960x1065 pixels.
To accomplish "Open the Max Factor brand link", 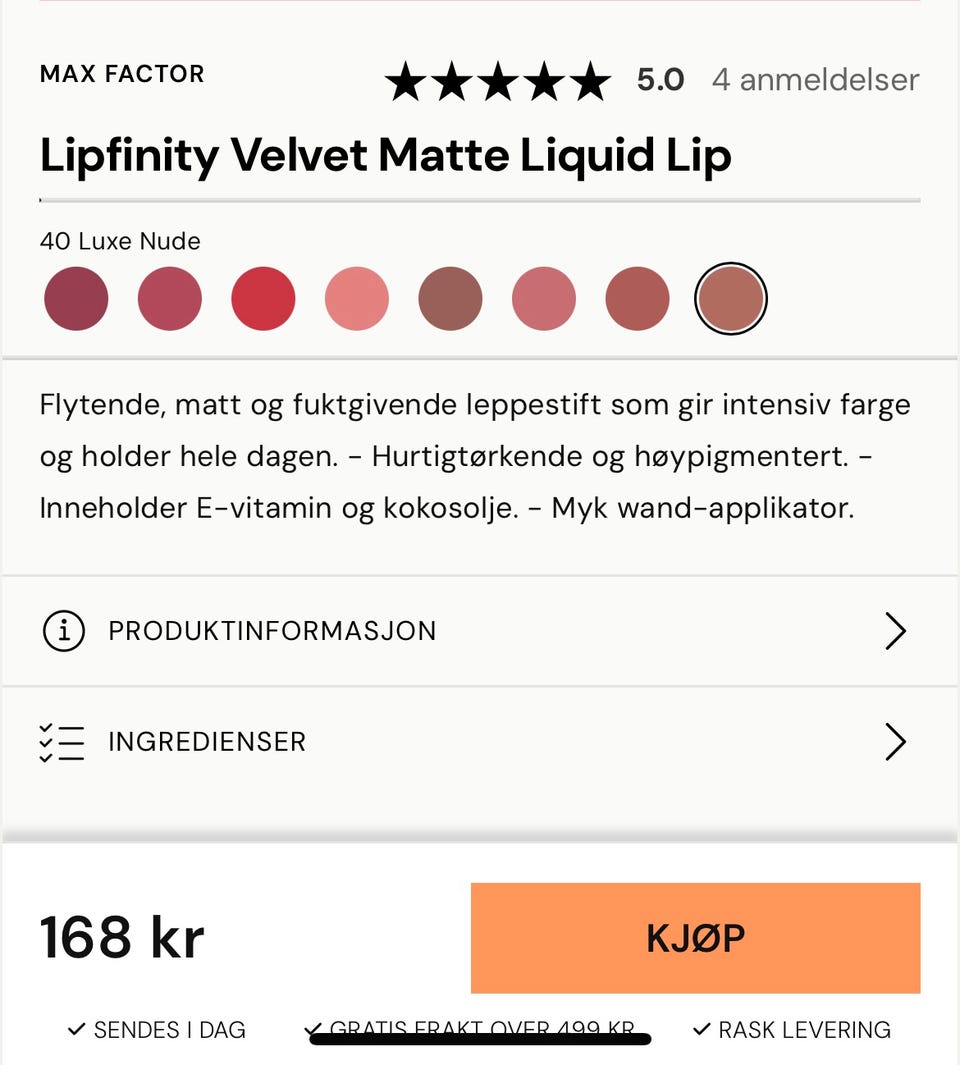I will point(122,73).
